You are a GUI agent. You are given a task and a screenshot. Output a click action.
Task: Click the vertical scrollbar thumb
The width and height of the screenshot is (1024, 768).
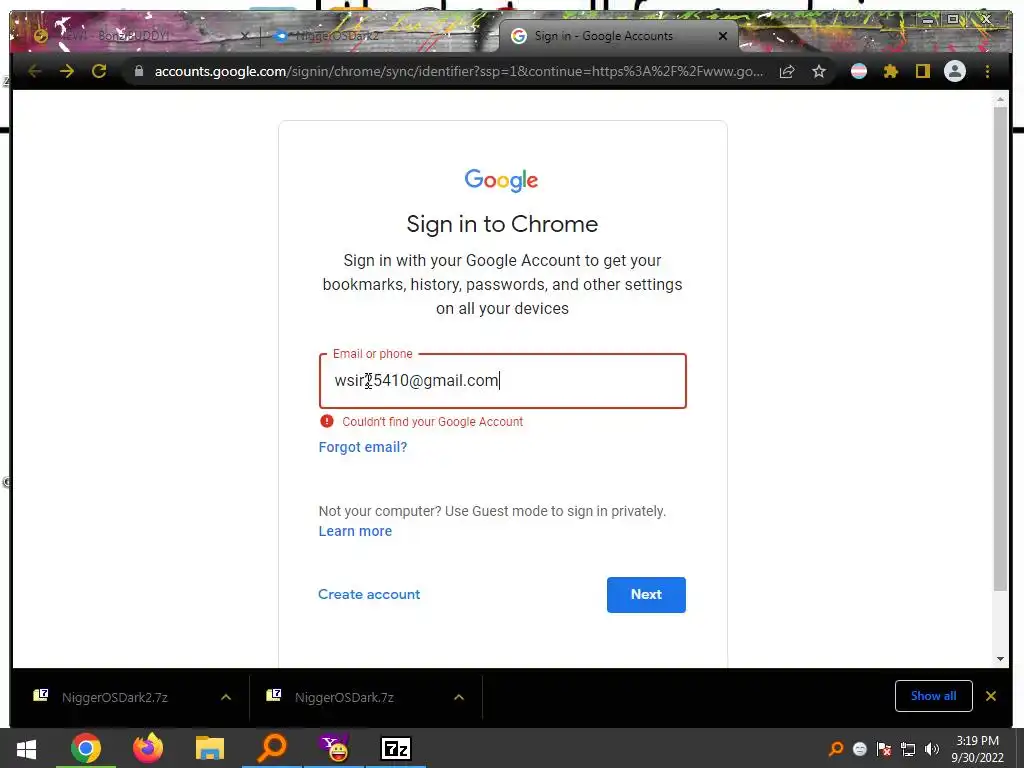pyautogui.click(x=1000, y=349)
